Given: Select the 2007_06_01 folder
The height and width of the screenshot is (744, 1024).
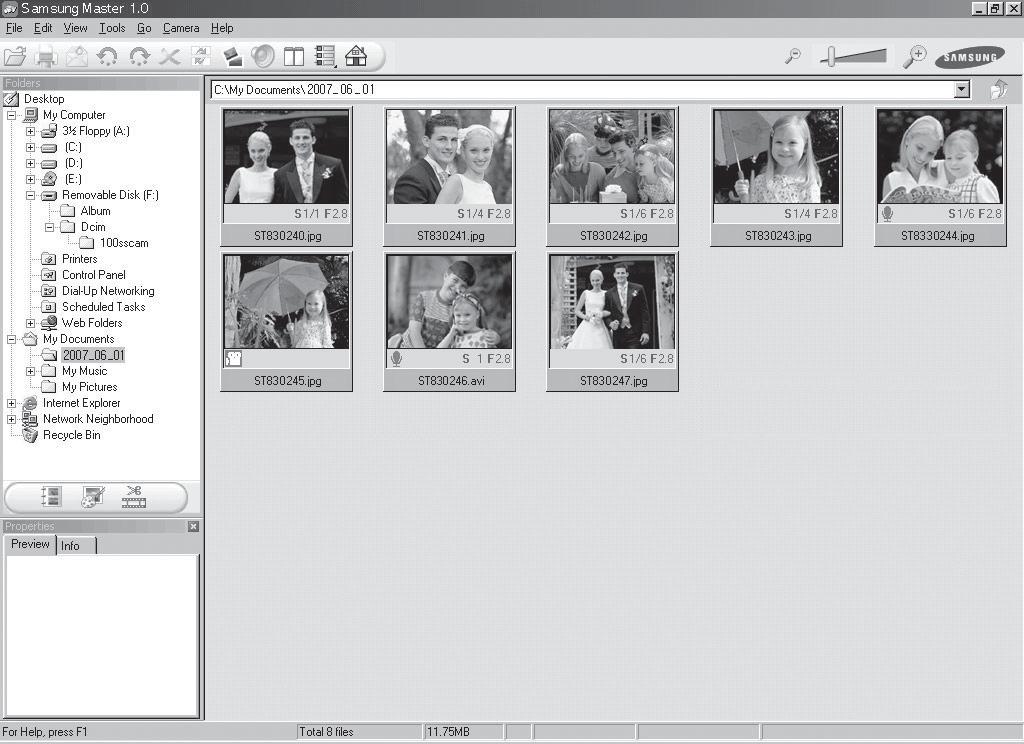Looking at the screenshot, I should (93, 355).
